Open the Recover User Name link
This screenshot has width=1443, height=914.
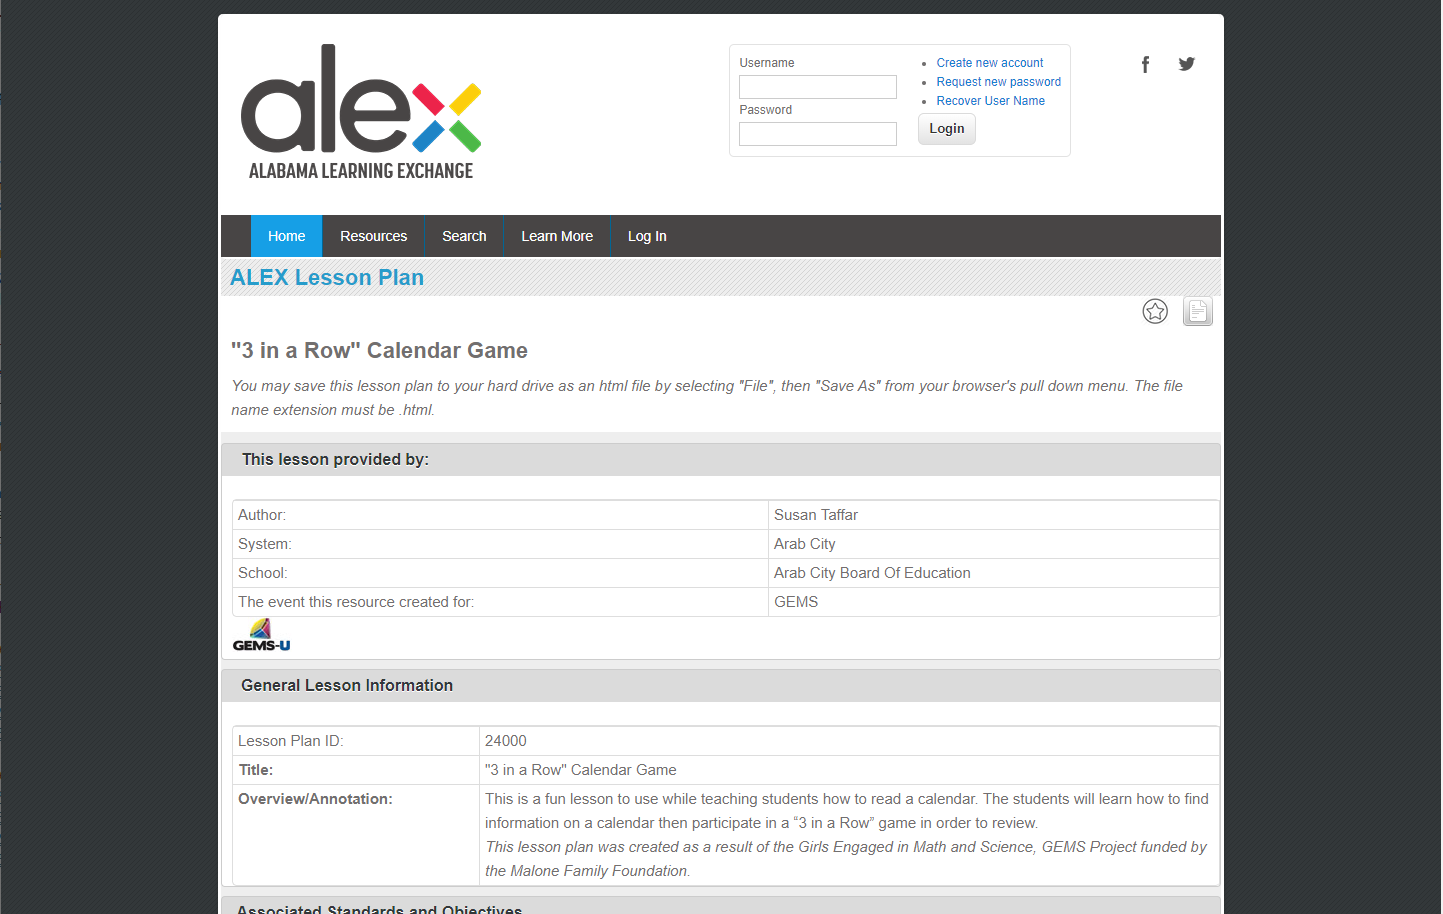[x=990, y=101]
